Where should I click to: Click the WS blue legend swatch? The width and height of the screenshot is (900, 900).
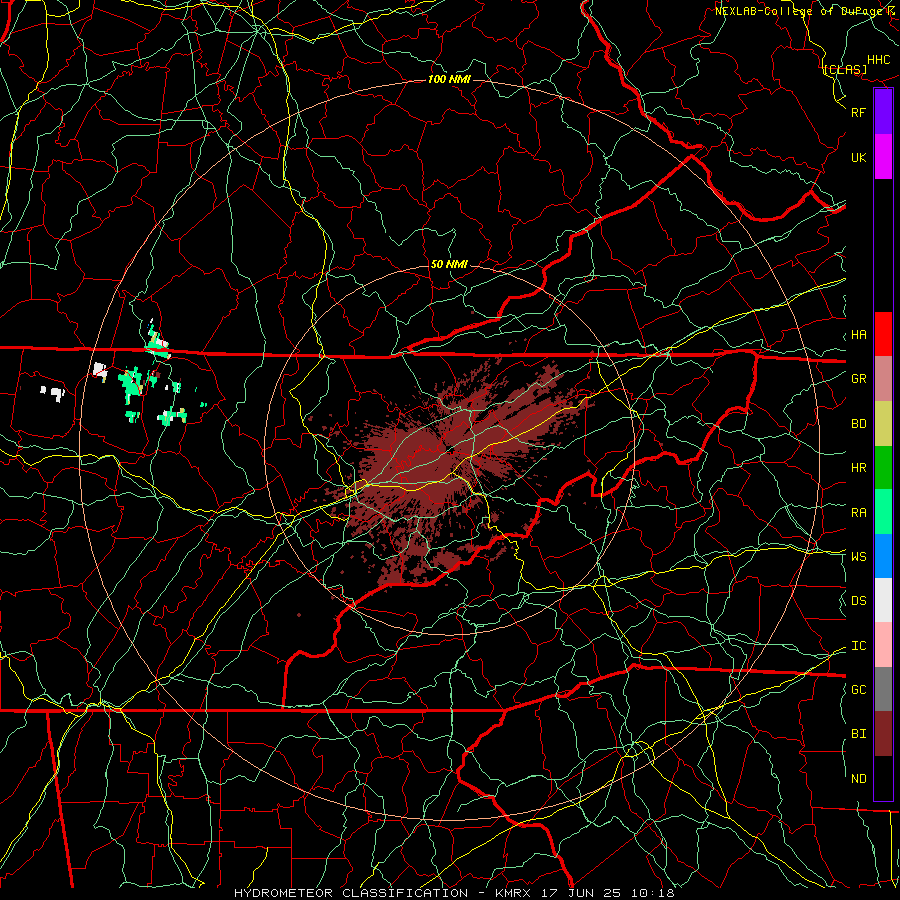click(883, 556)
